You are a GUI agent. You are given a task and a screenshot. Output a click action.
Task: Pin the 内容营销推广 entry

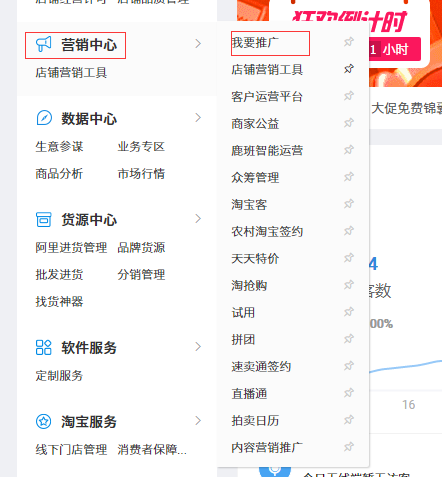349,447
